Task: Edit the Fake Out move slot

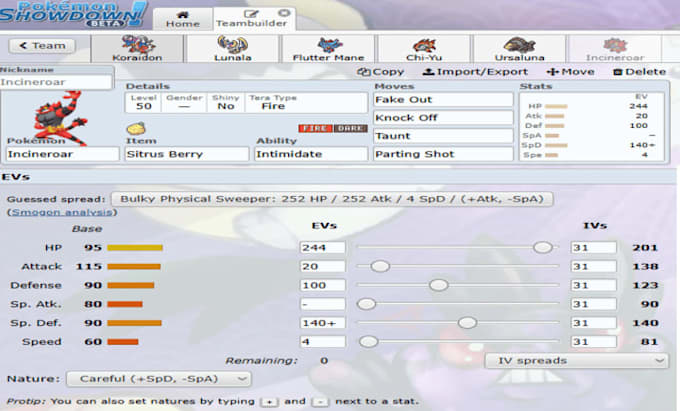Action: [x=443, y=100]
